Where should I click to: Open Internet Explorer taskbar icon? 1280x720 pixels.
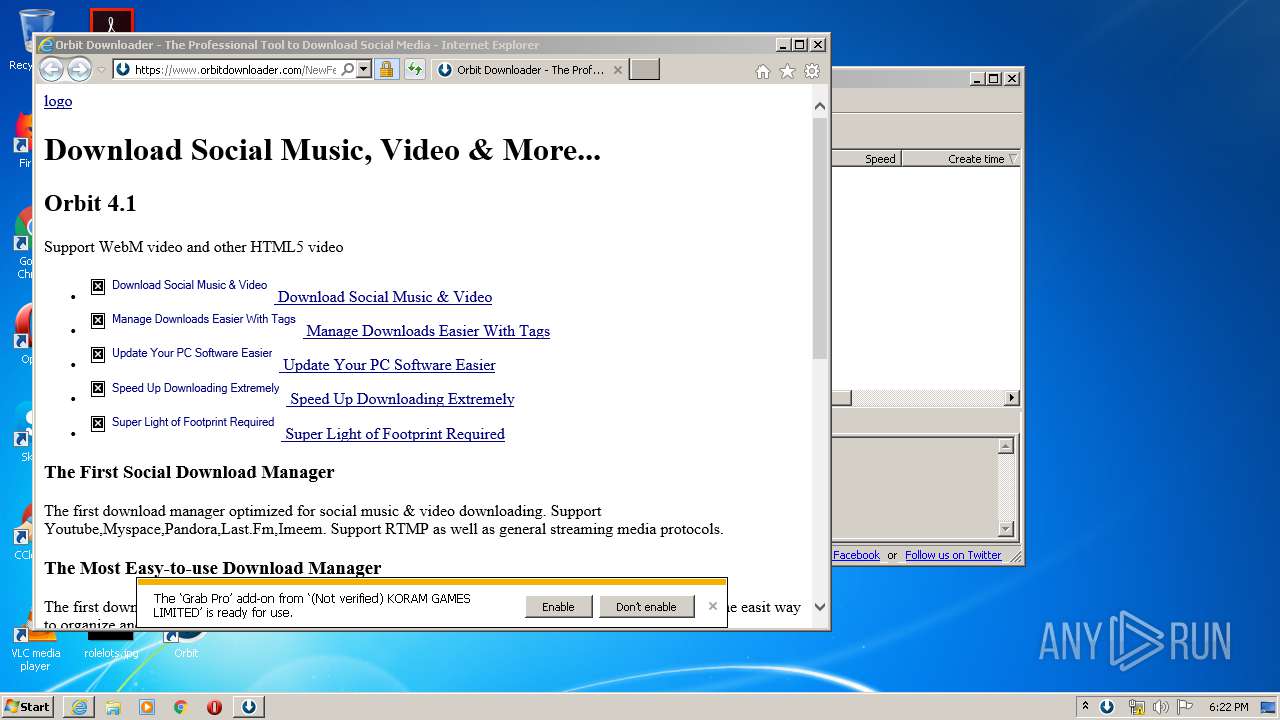[79, 707]
